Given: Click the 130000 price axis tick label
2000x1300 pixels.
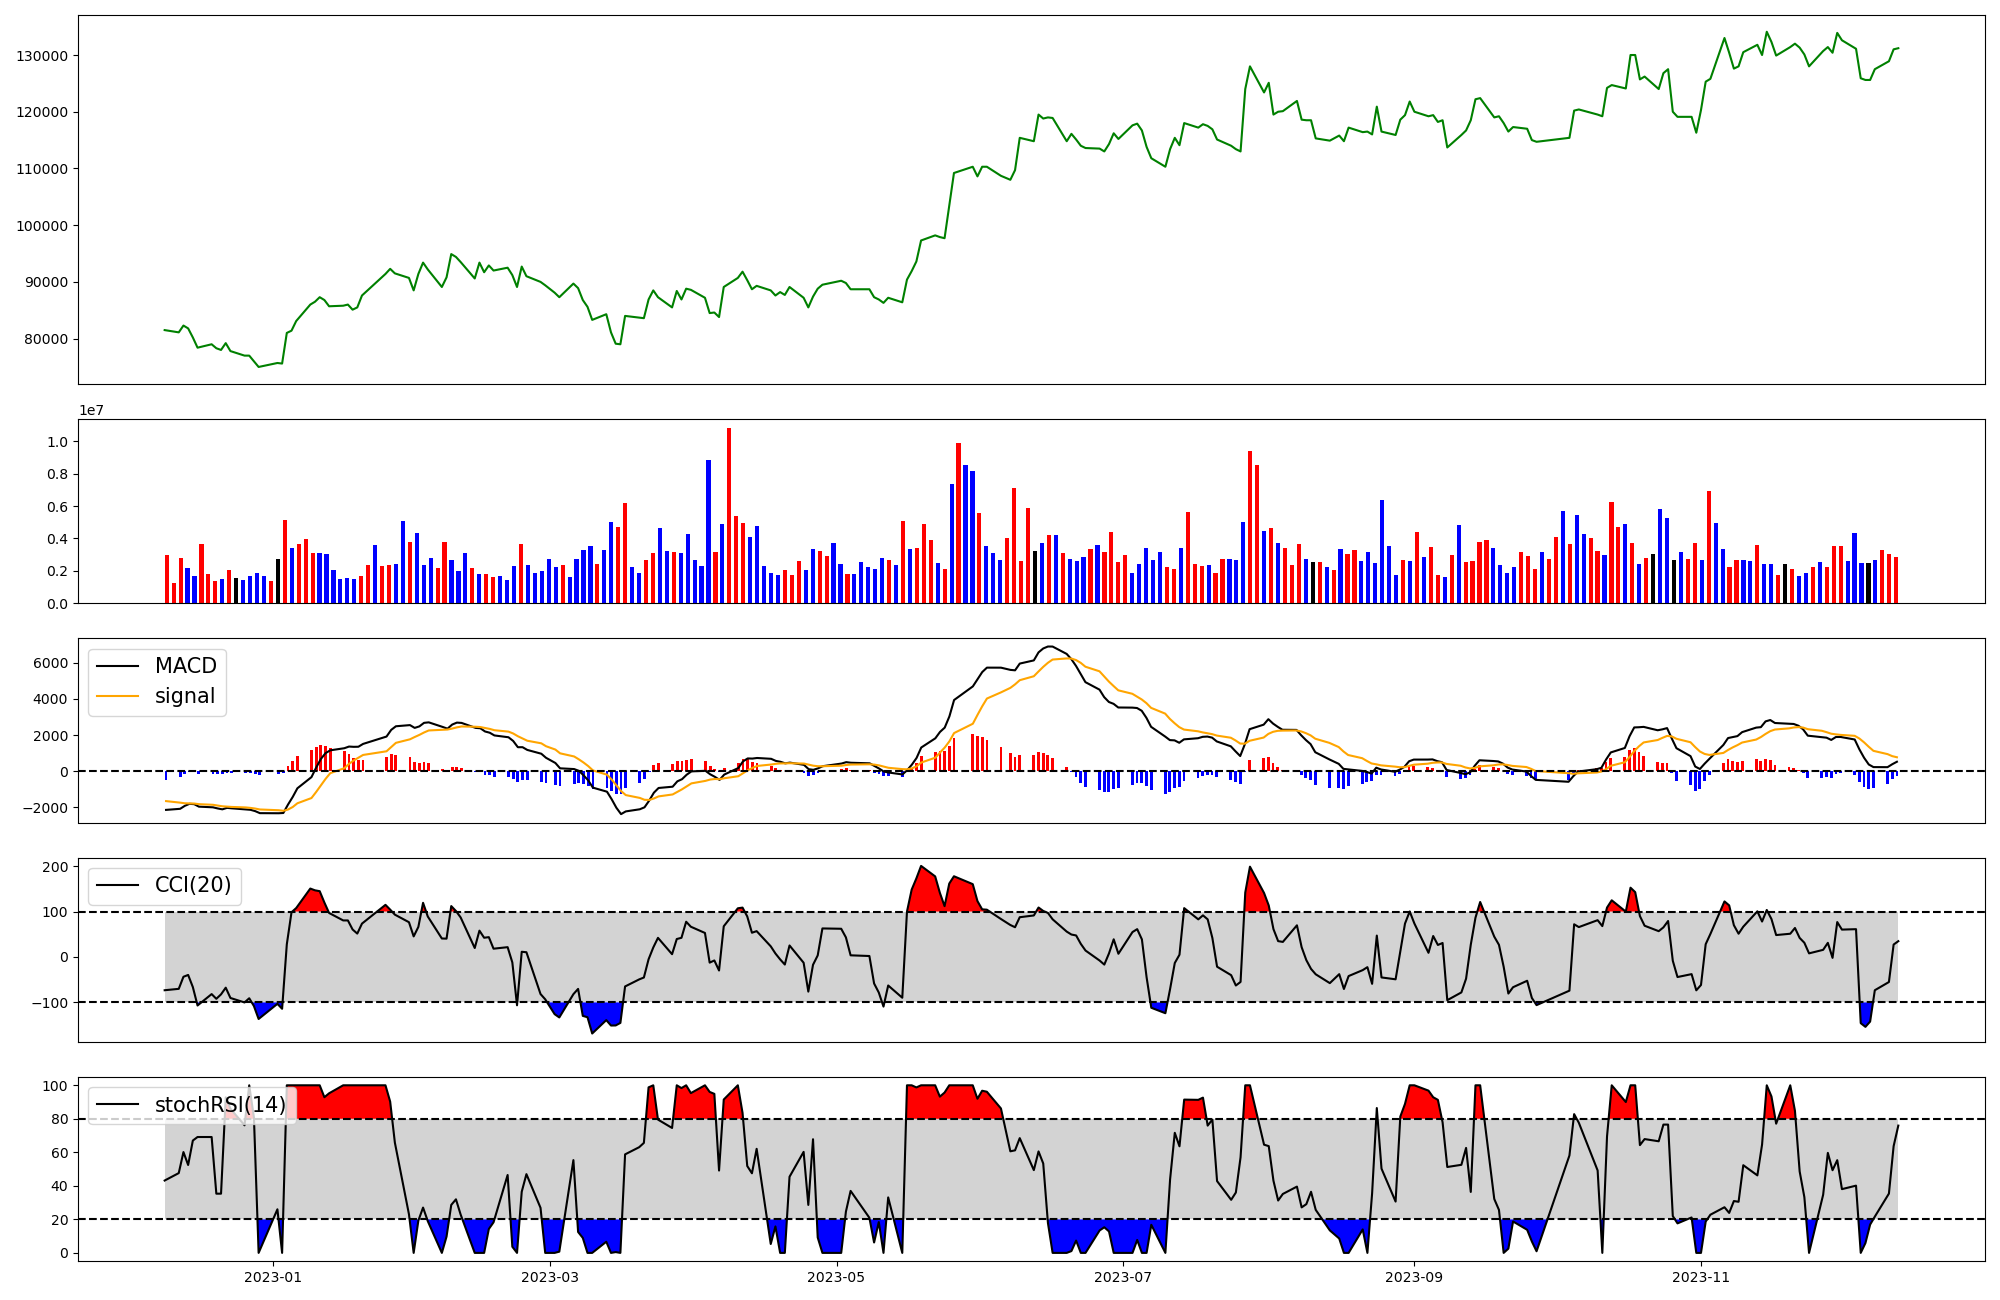Looking at the screenshot, I should (42, 56).
